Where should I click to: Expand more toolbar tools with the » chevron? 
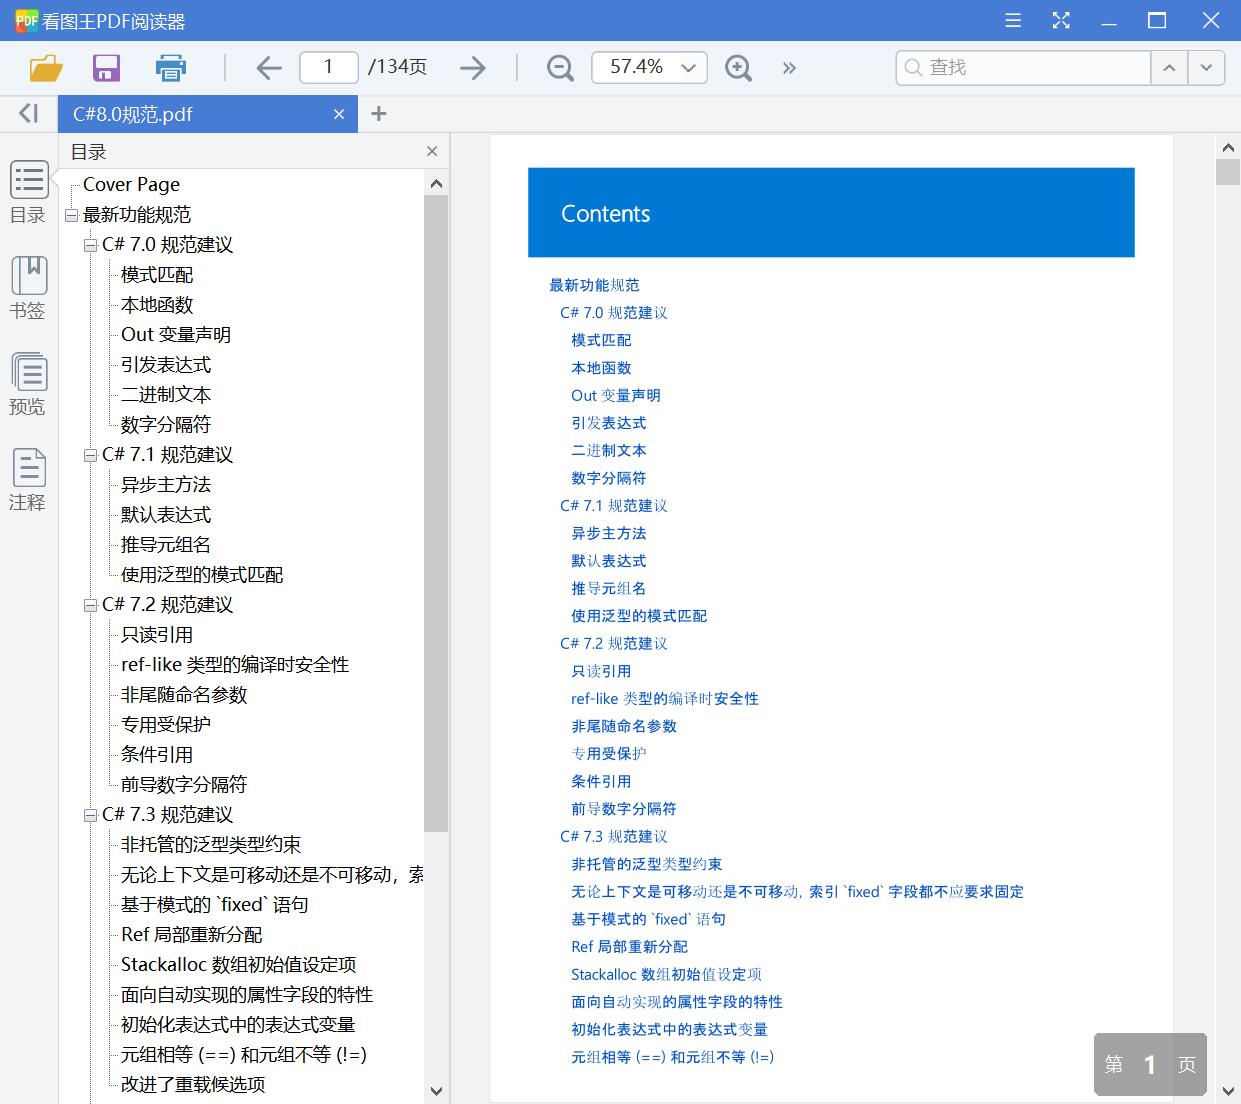point(789,67)
